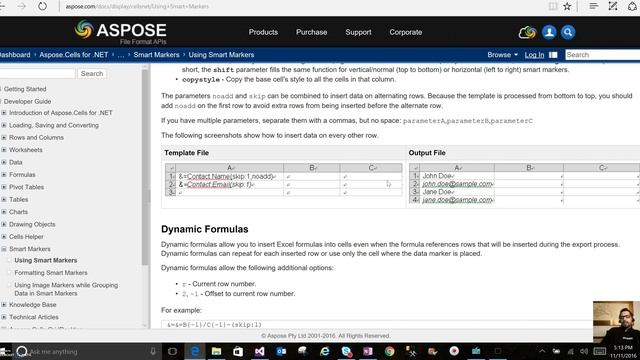Open the user account icon

coord(549,32)
